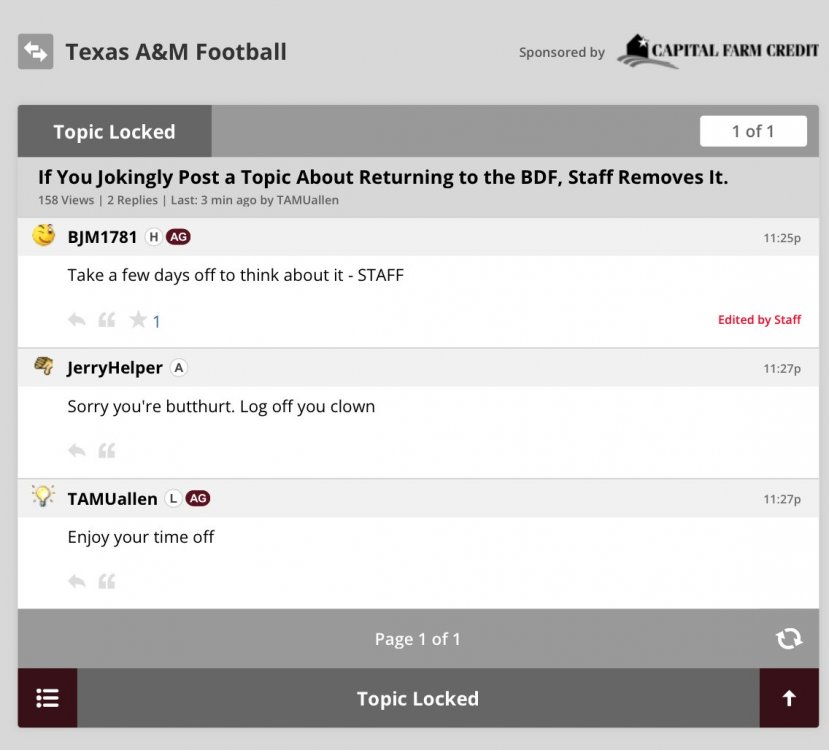This screenshot has width=829, height=750.
Task: Refresh the topic using the reload icon
Action: 789,639
